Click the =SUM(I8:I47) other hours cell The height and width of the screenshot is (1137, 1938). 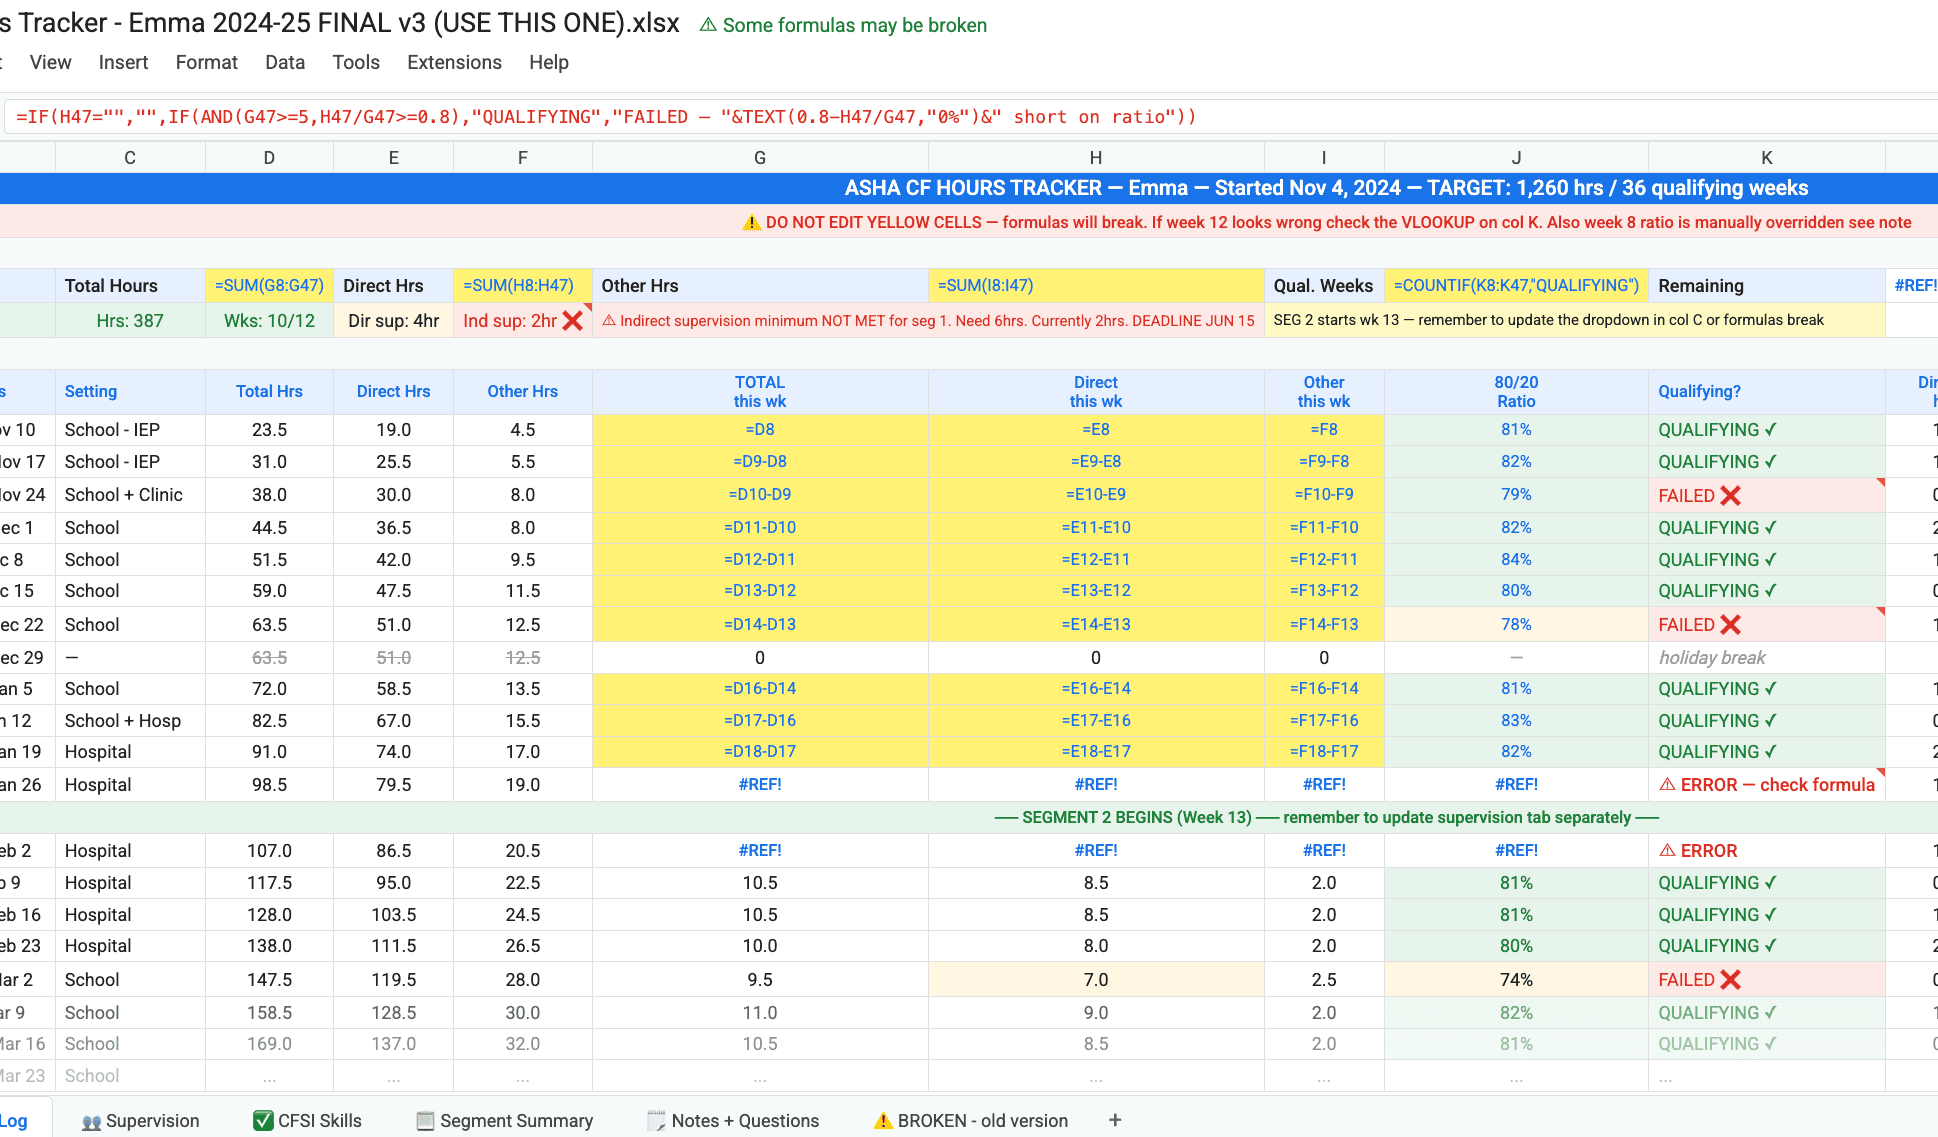click(x=1096, y=286)
